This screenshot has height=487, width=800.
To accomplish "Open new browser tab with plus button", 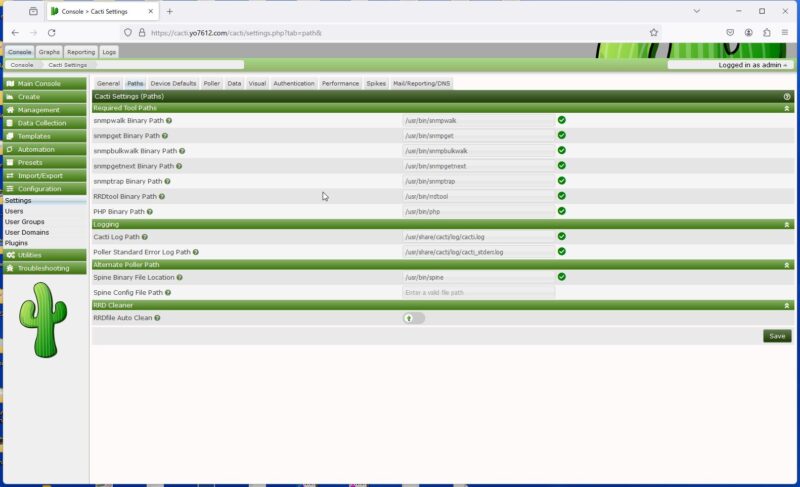I will (169, 11).
